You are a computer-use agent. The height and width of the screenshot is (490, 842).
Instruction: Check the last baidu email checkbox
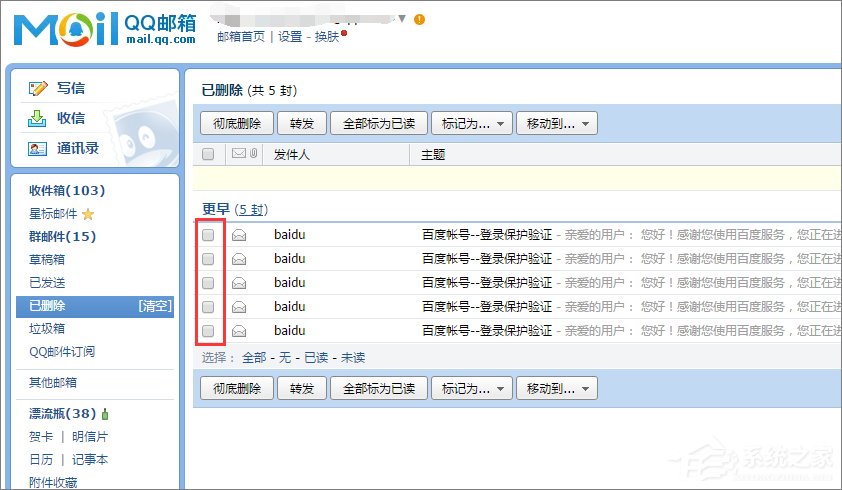coord(208,330)
